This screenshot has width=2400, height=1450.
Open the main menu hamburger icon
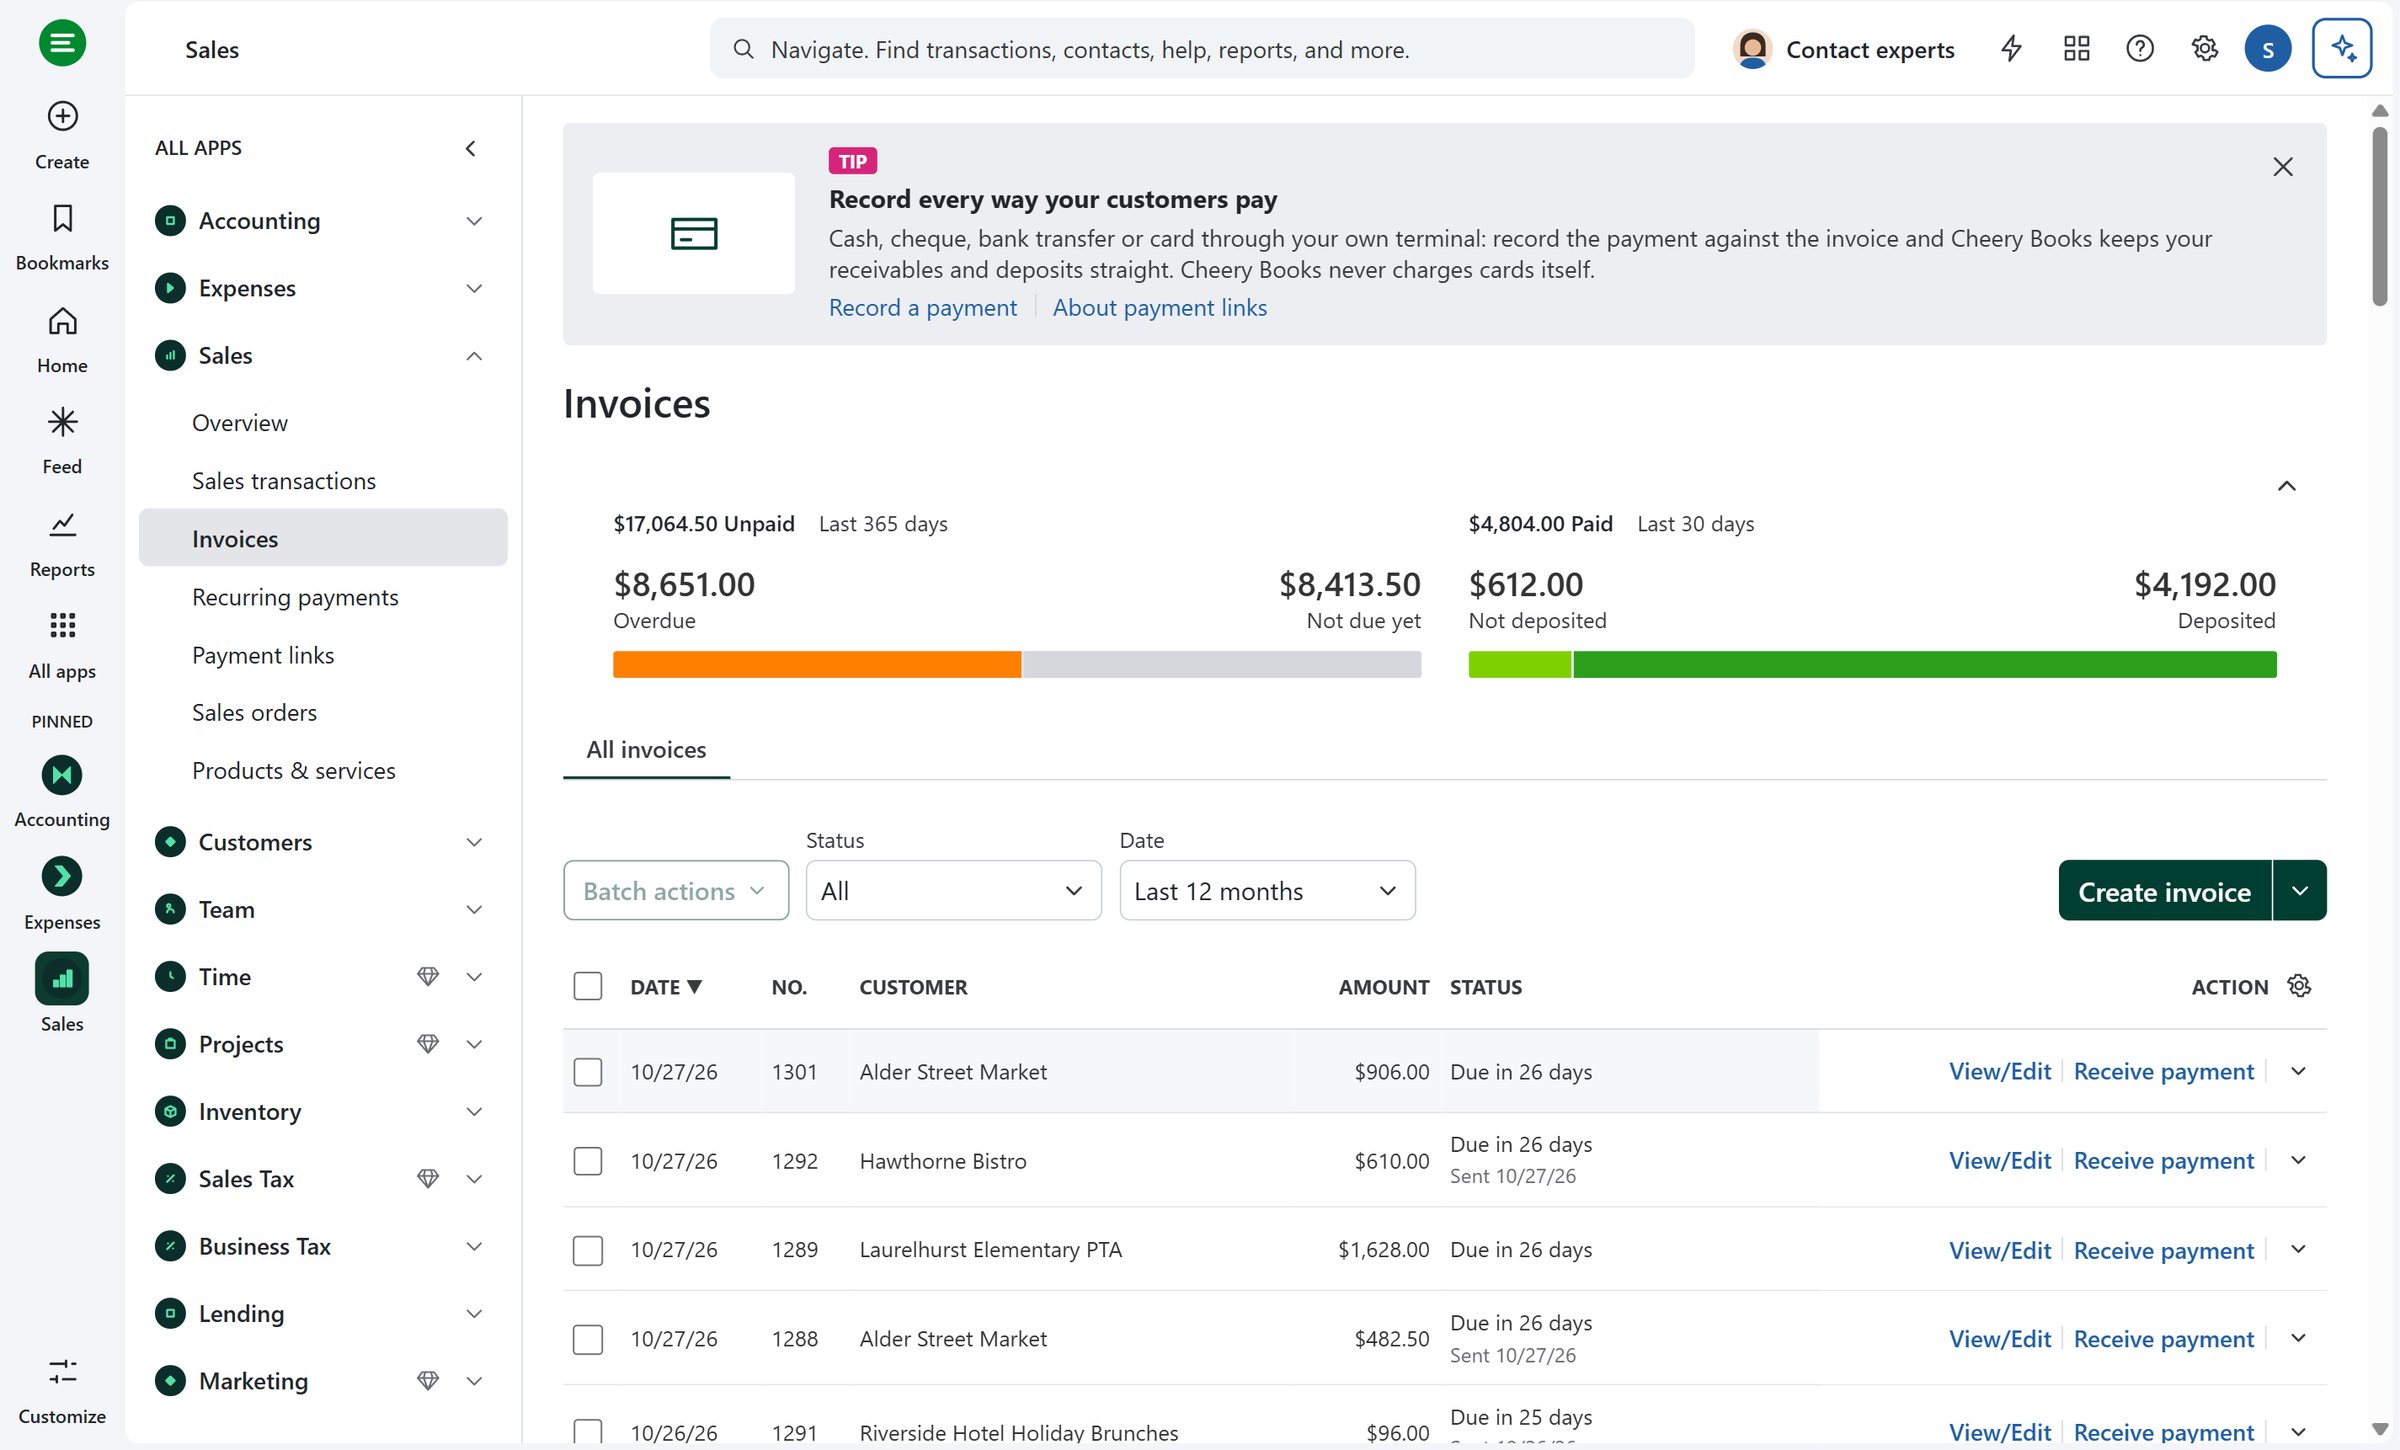(62, 43)
